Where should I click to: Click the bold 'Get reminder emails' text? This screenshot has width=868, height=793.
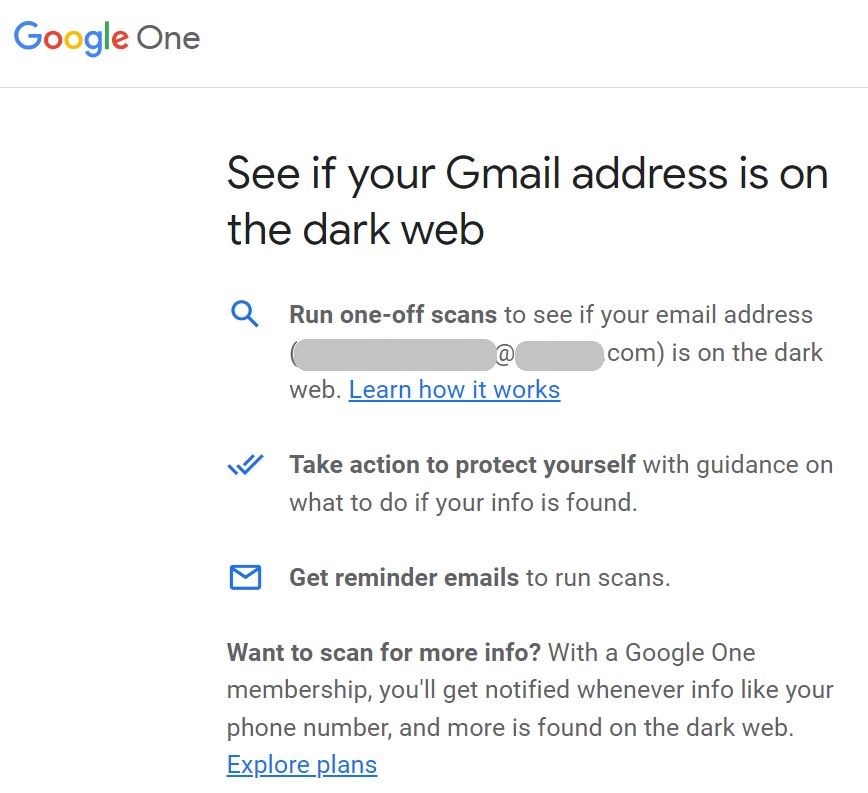pyautogui.click(x=404, y=578)
